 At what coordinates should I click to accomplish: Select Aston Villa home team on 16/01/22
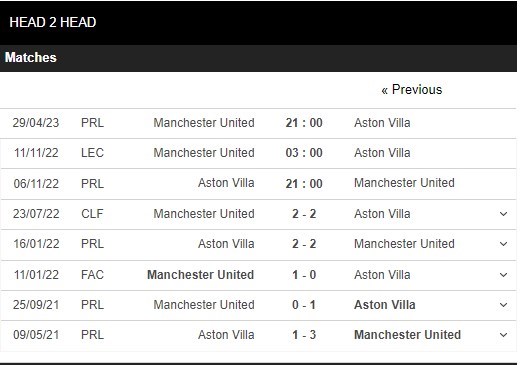226,244
